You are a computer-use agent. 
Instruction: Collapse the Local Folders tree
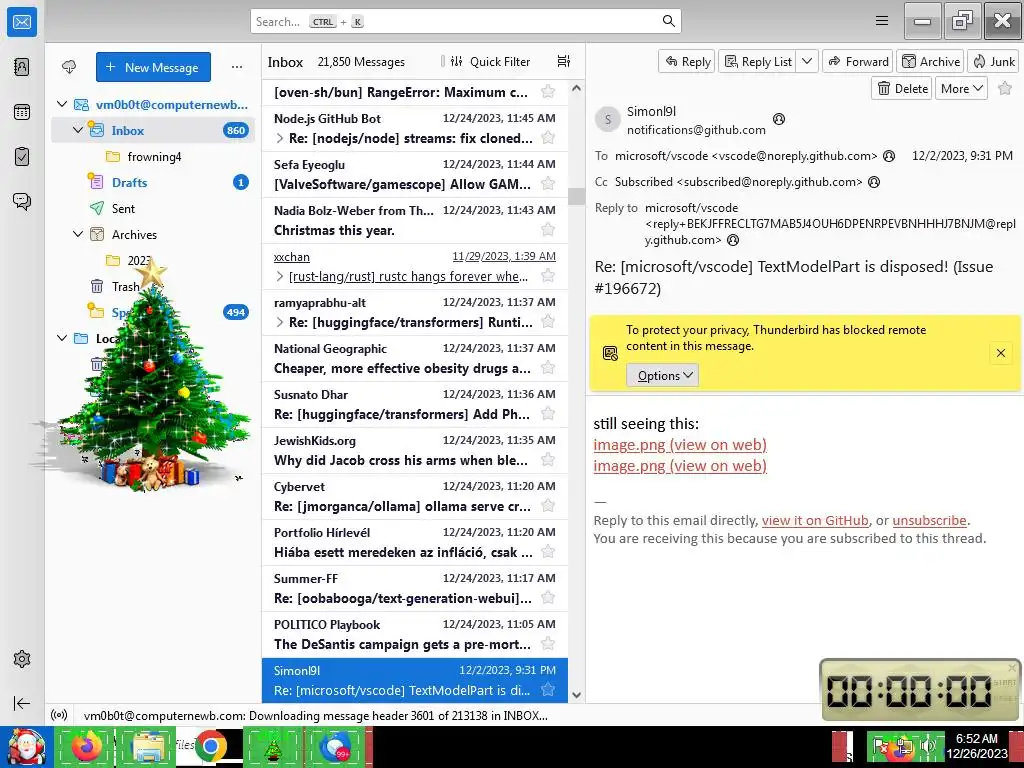(x=62, y=338)
